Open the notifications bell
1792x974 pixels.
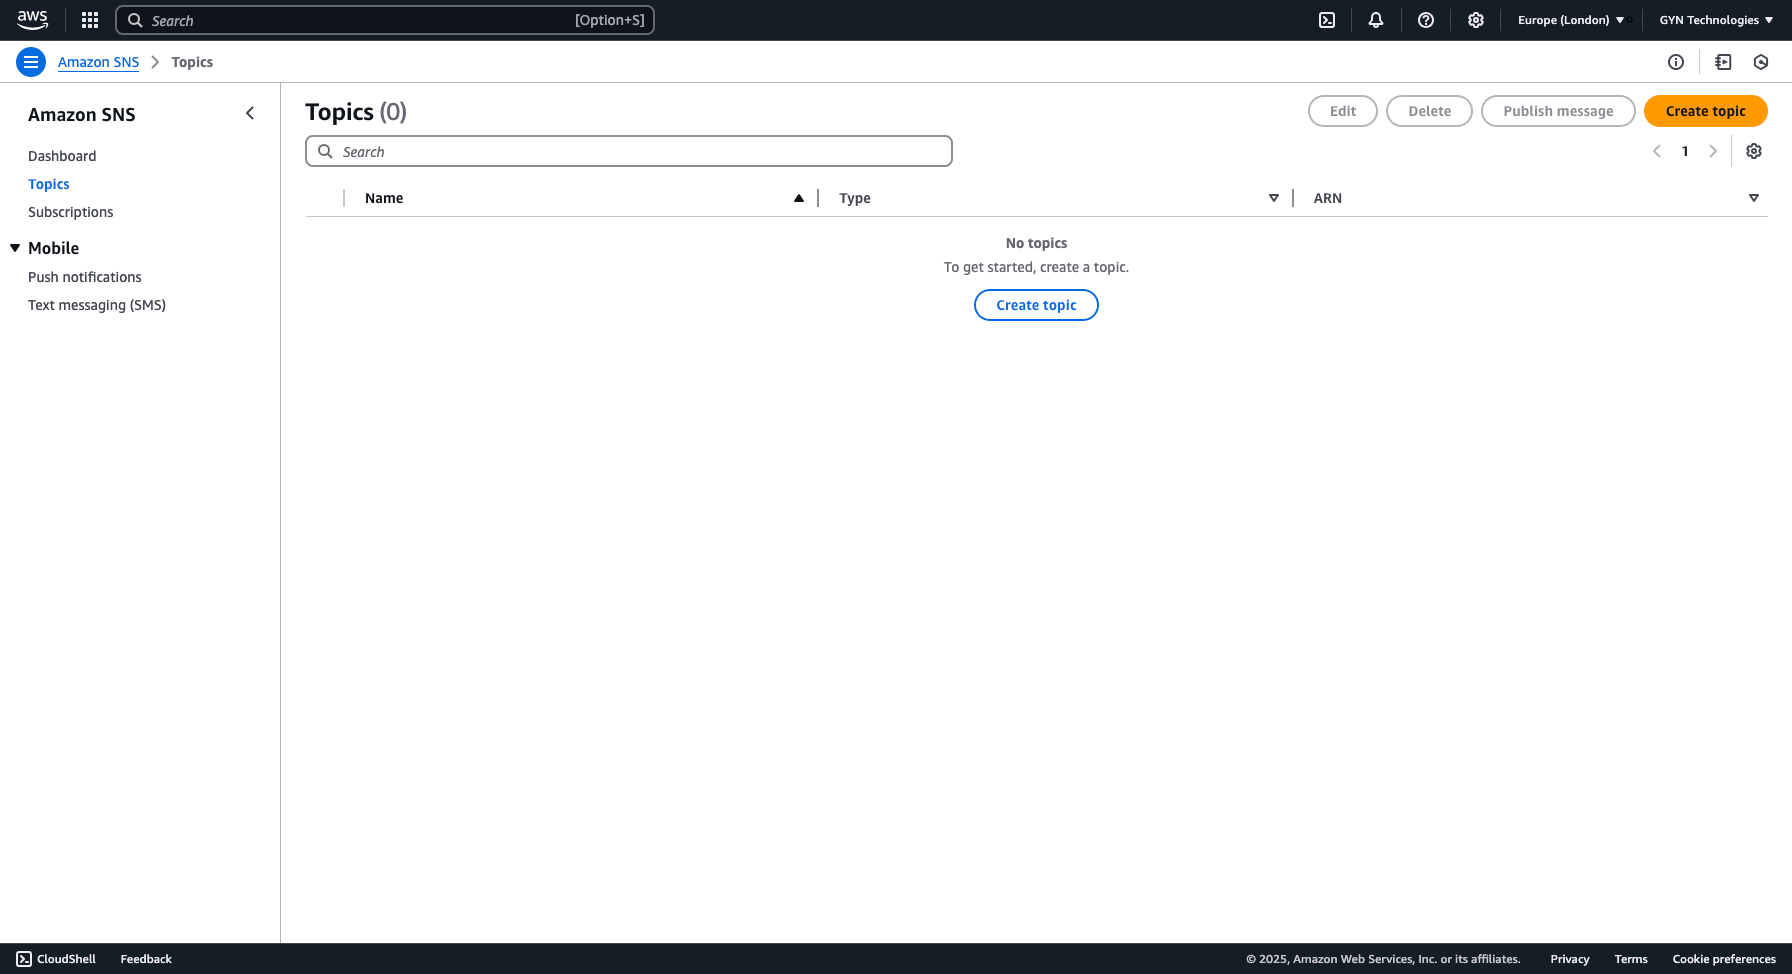click(1376, 20)
